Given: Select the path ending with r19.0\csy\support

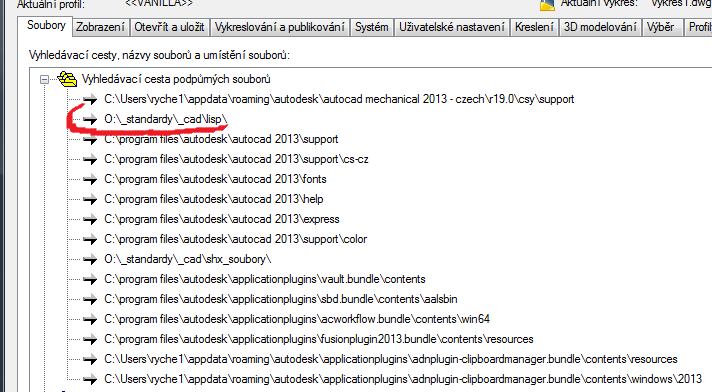Looking at the screenshot, I should click(x=339, y=99).
